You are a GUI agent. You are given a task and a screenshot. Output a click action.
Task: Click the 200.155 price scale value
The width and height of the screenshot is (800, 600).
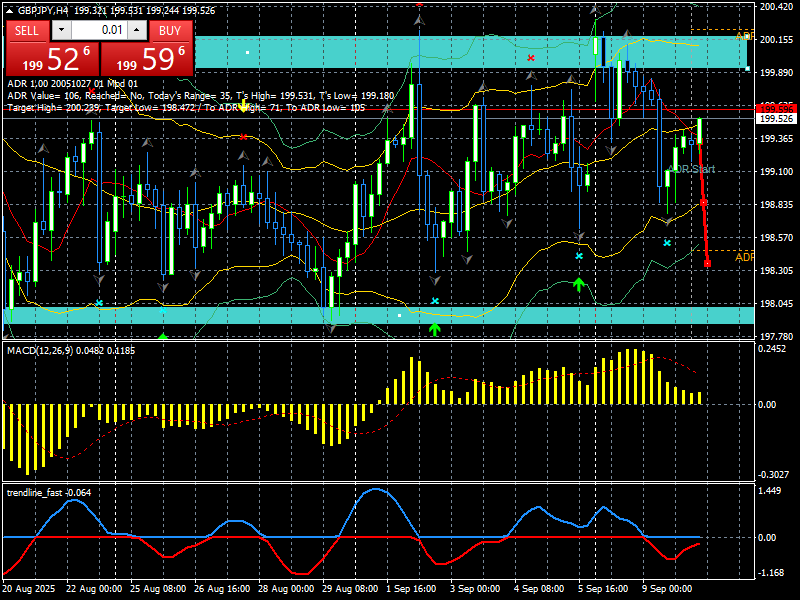tap(777, 40)
